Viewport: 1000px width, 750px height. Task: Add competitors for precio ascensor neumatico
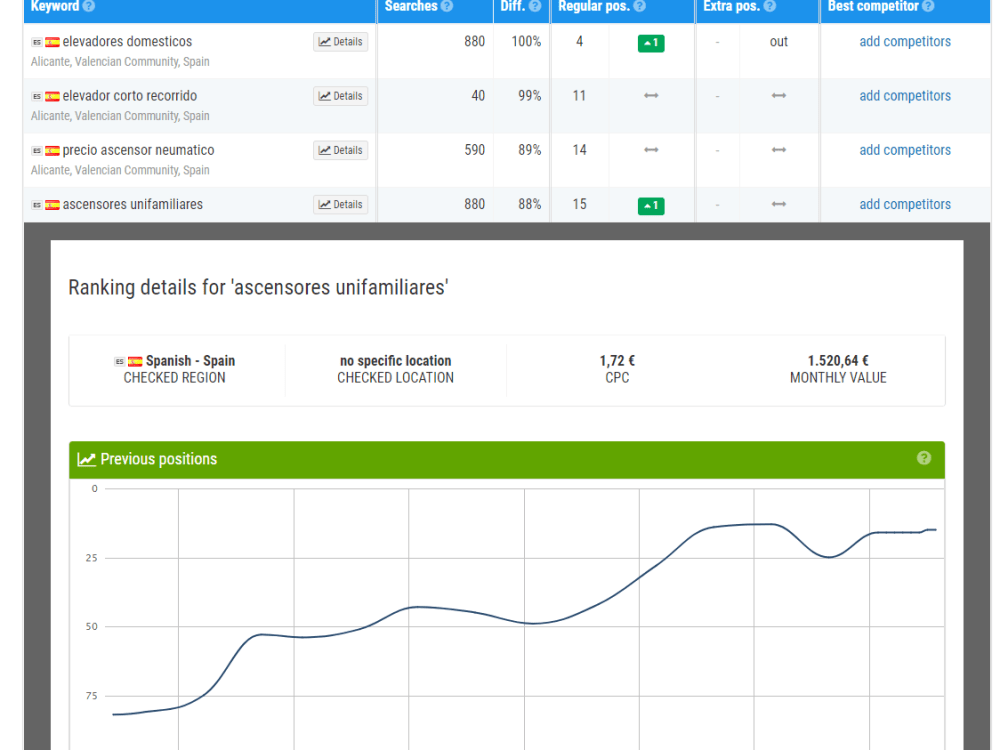coord(904,150)
